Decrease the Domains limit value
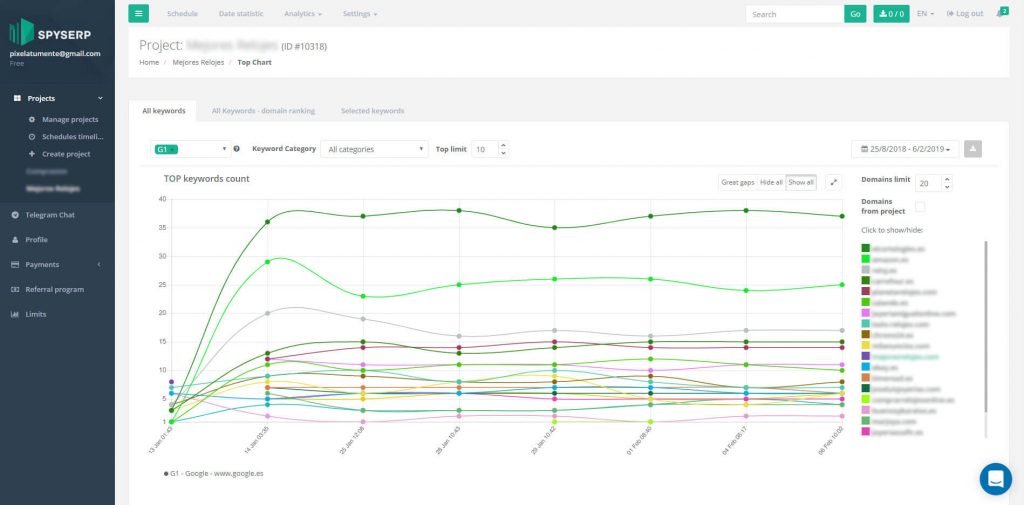Viewport: 1024px width, 505px height. tap(947, 187)
